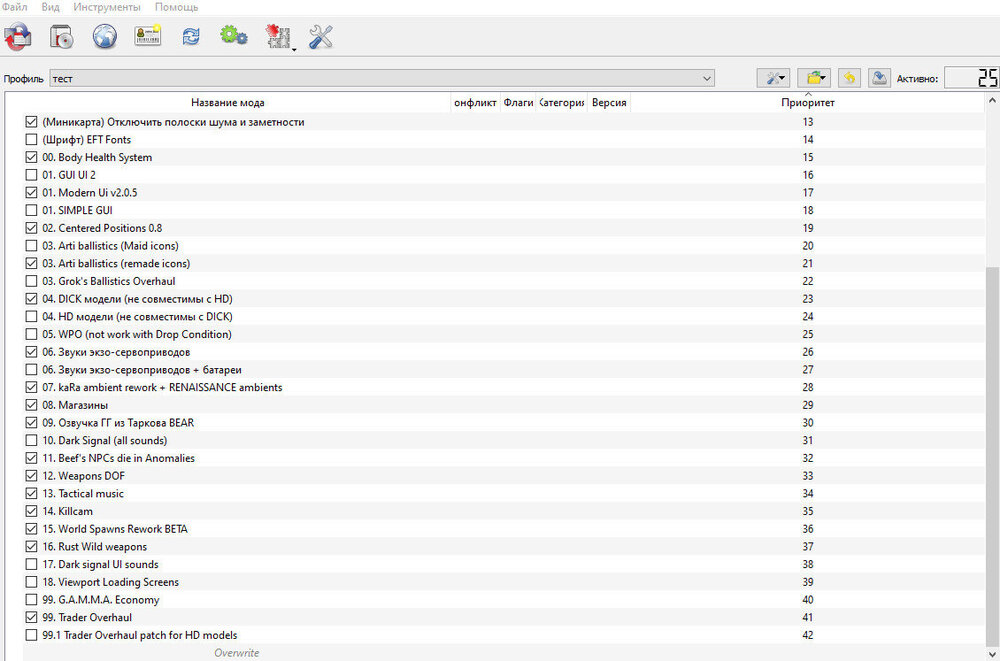This screenshot has height=661, width=1000.
Task: Open the Файл menu
Action: click(x=15, y=8)
